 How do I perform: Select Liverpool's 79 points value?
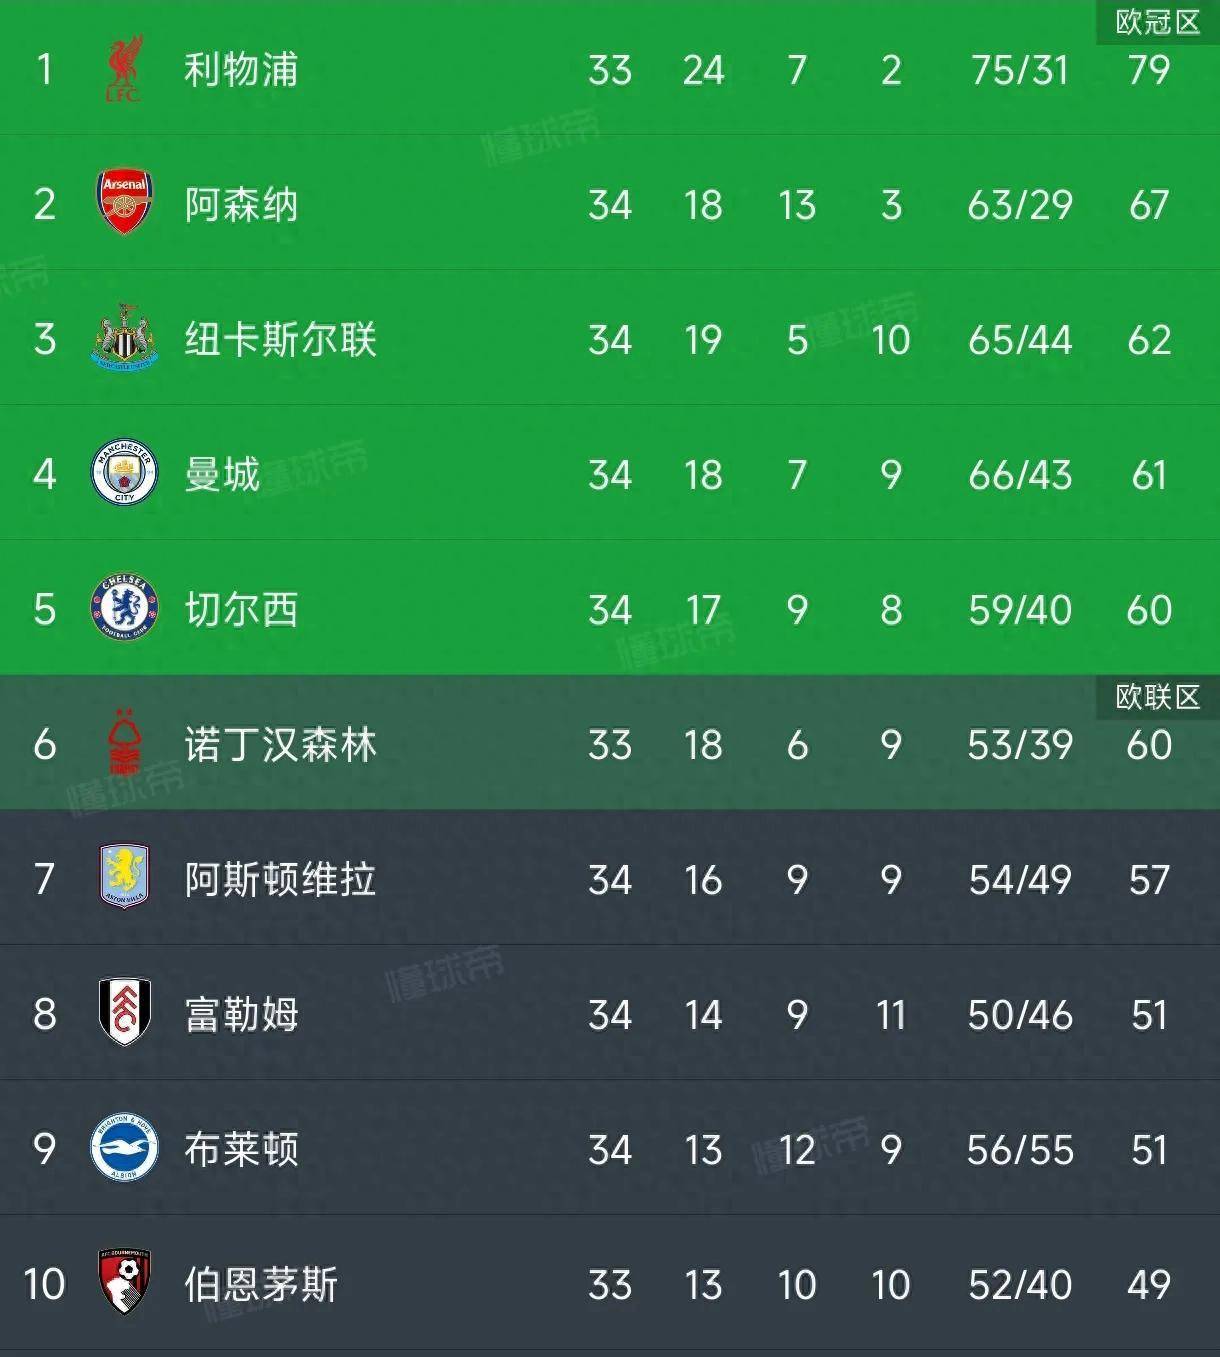[1148, 70]
